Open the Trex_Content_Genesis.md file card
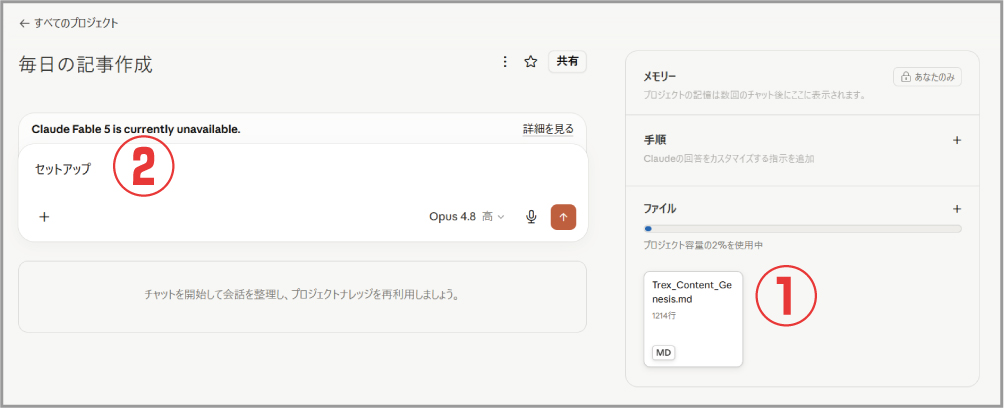 click(693, 319)
